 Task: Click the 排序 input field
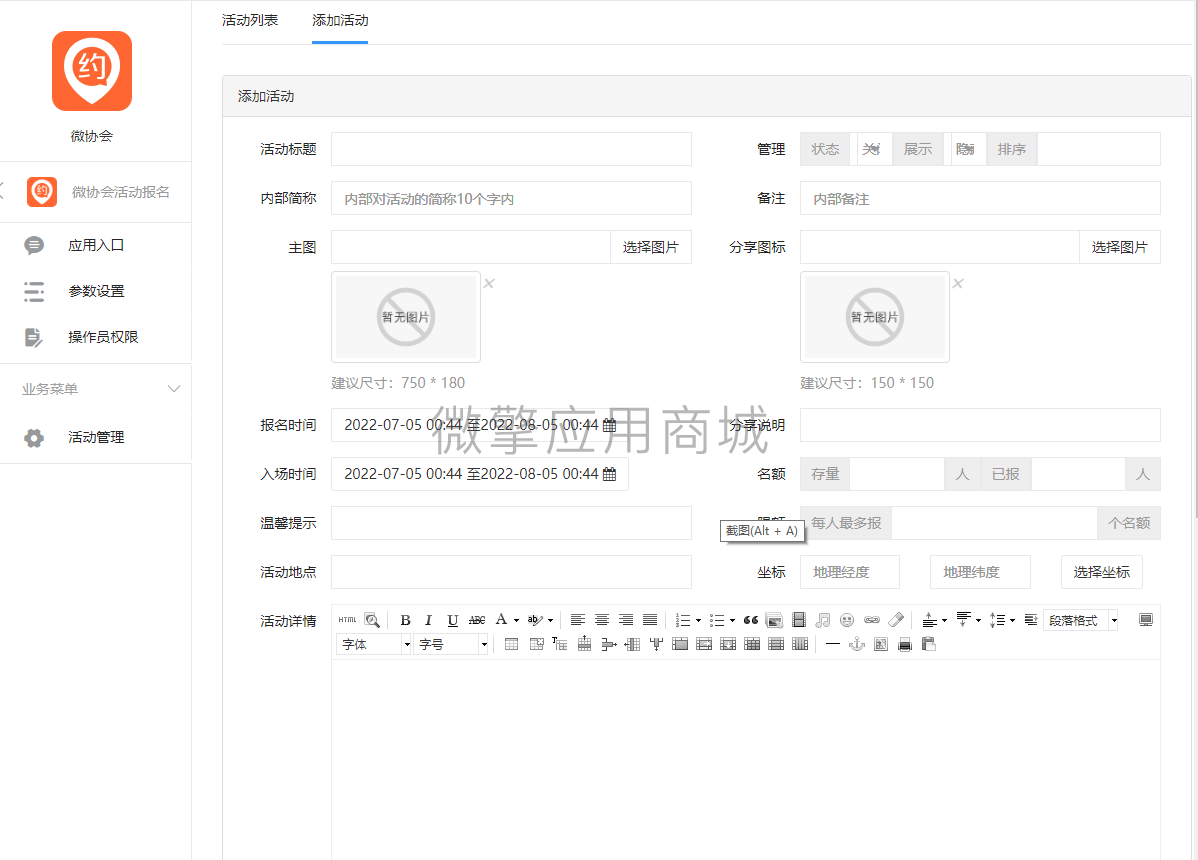[1099, 149]
